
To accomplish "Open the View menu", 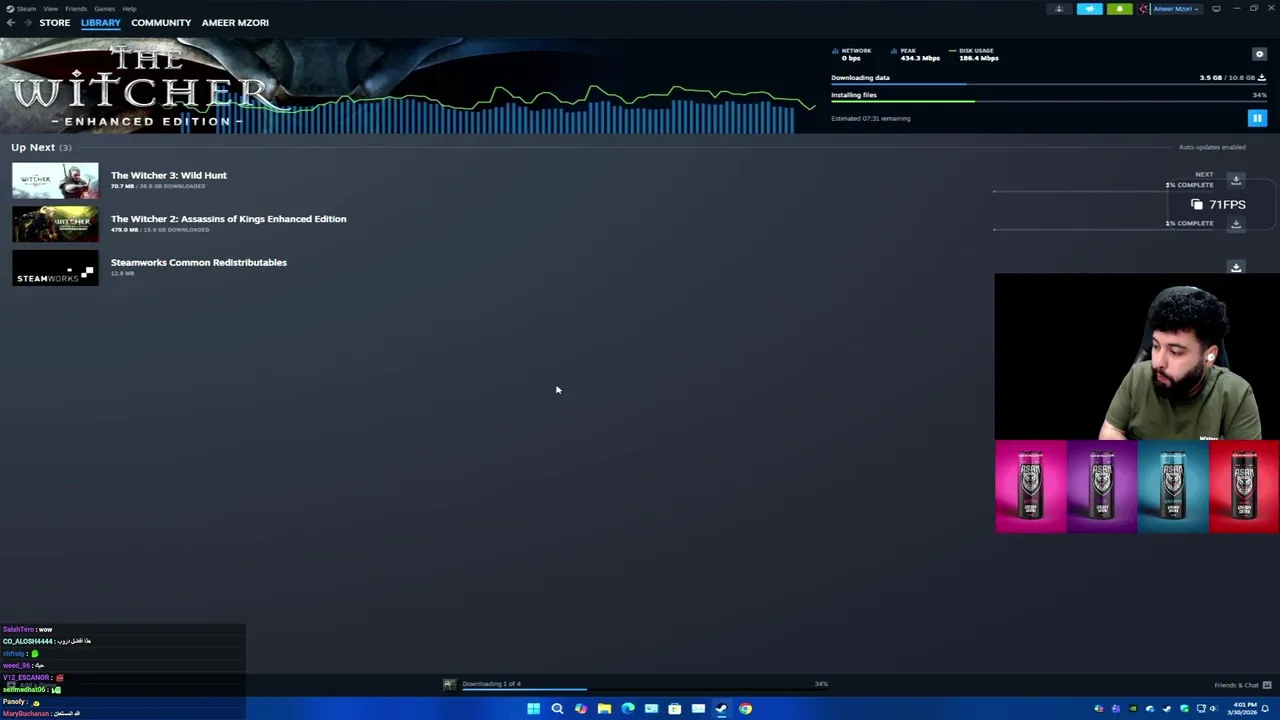I will point(50,8).
